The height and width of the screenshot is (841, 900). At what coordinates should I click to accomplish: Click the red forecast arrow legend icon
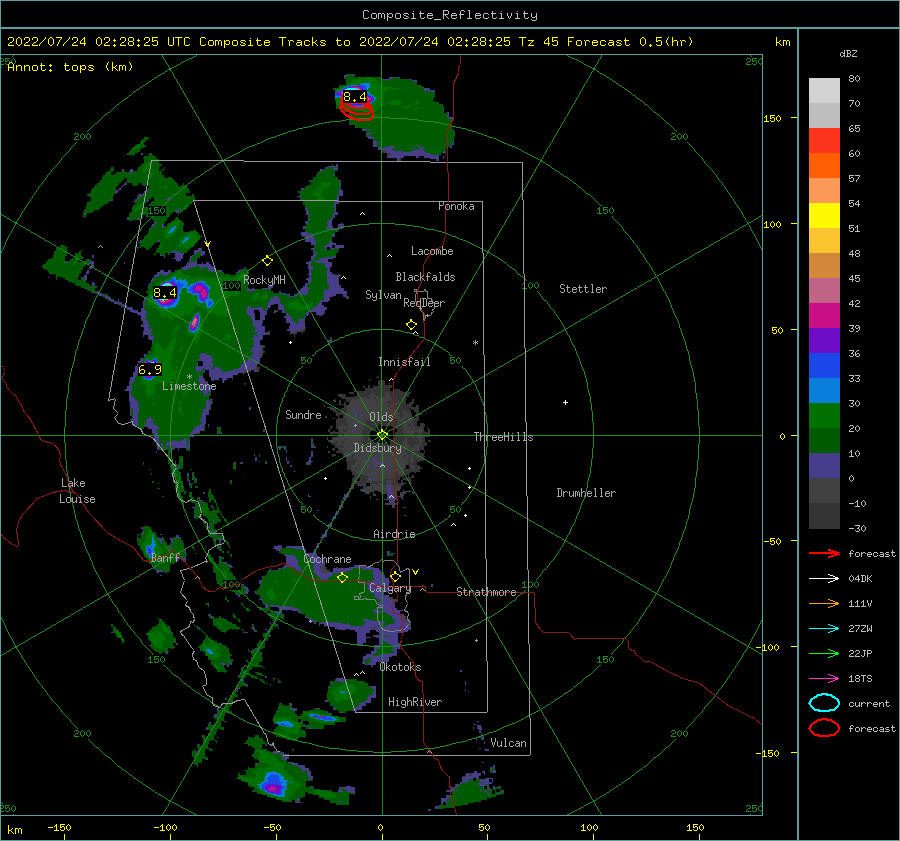824,553
